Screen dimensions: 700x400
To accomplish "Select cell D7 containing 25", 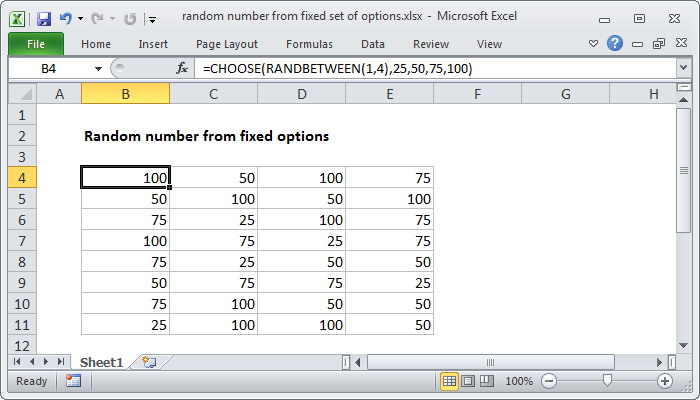I will (301, 241).
